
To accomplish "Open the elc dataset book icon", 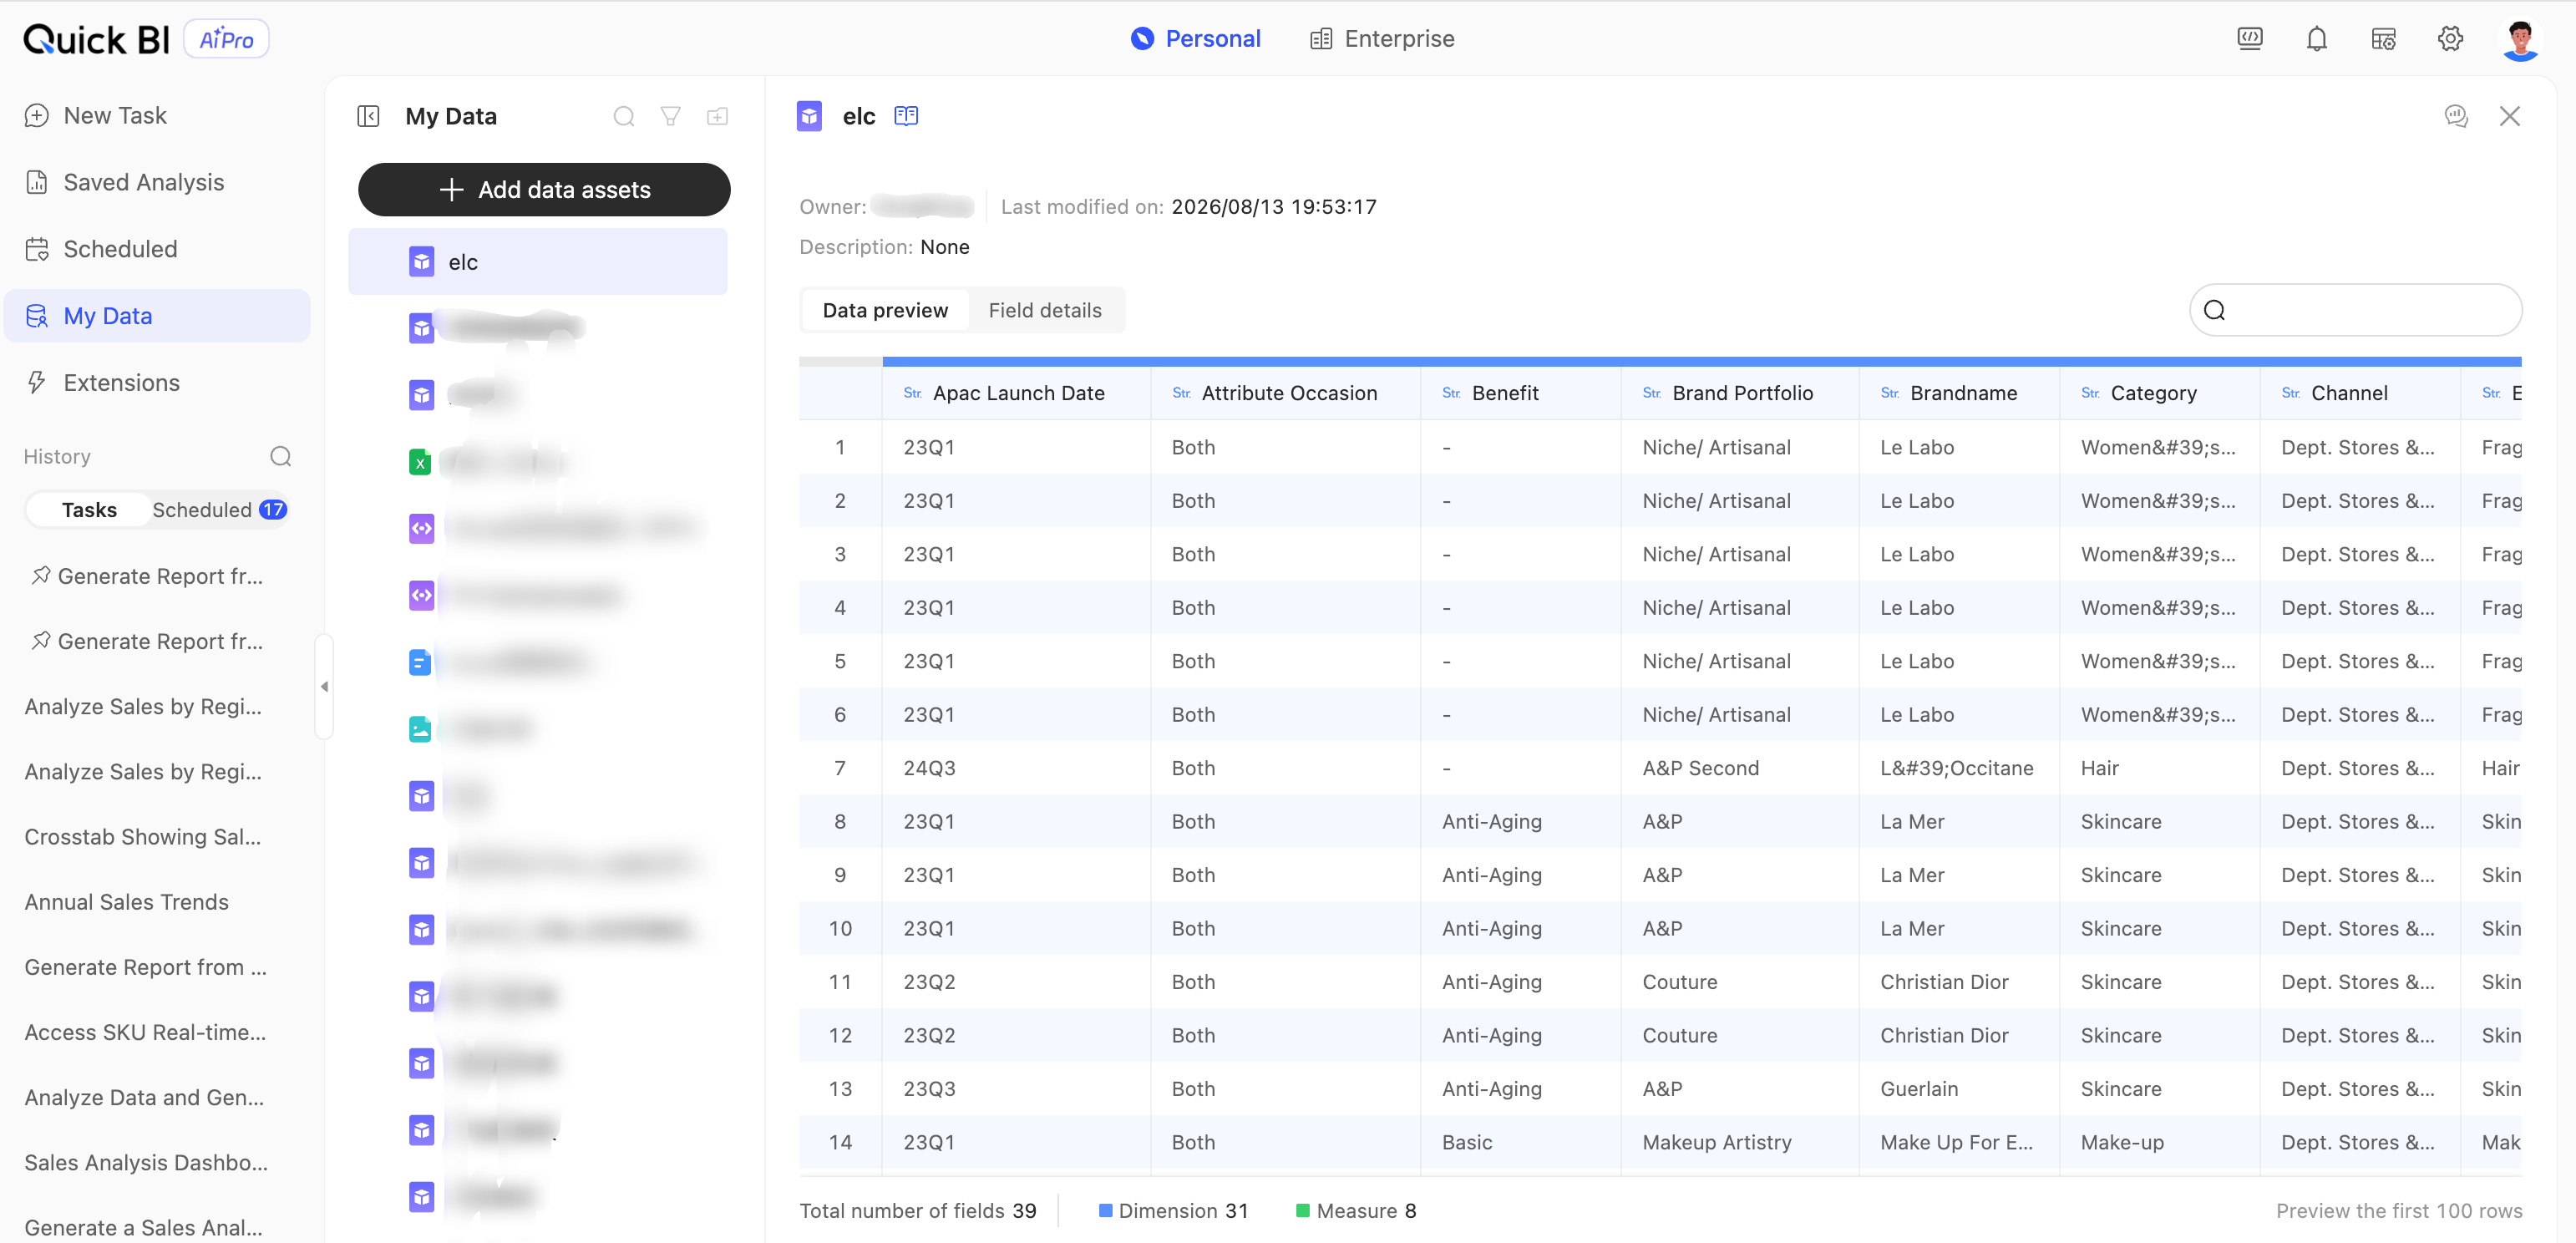I will coord(906,116).
